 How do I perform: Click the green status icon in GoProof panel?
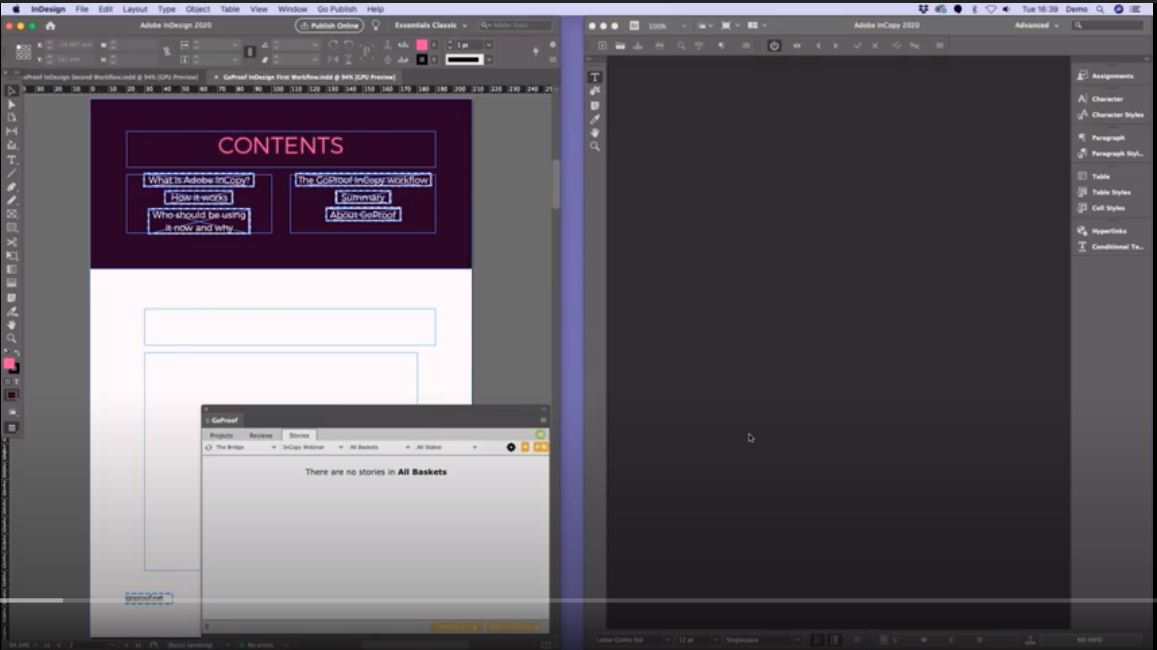pyautogui.click(x=540, y=435)
